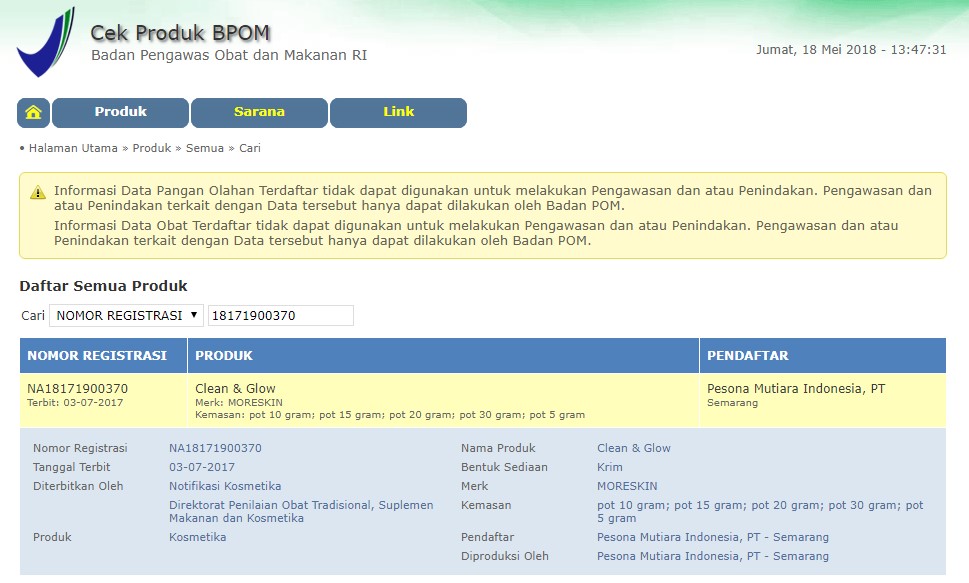Click the Krim value for Bentuk Sediaan

point(609,467)
